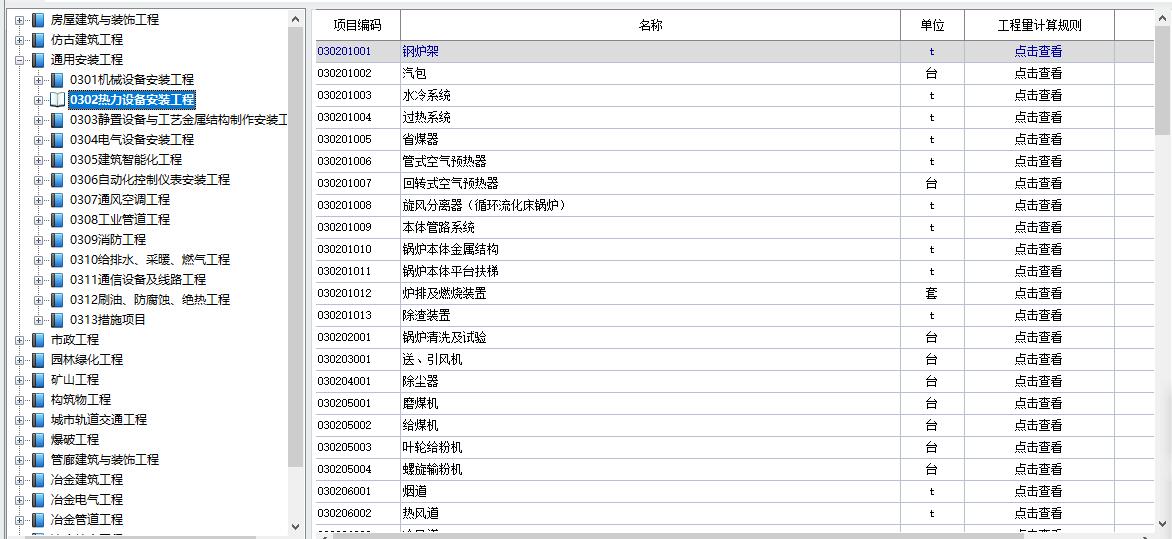This screenshot has width=1172, height=539.
Task: Click the book icon next to 房屋建筑与装饰工程
Action: point(38,20)
